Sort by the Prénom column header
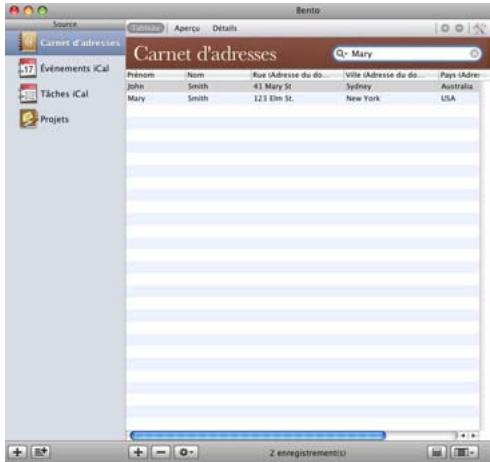 pos(155,75)
